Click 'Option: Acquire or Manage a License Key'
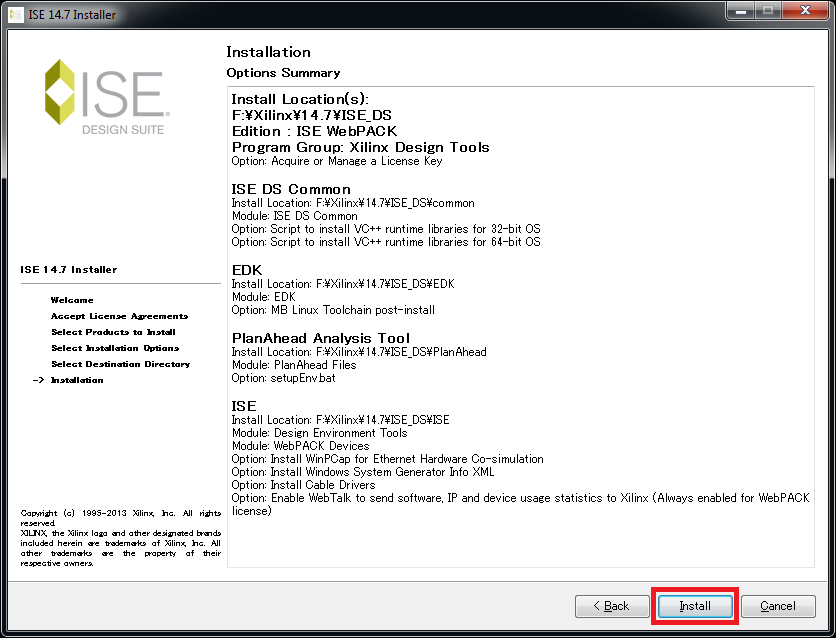The image size is (836, 638). coord(337,161)
